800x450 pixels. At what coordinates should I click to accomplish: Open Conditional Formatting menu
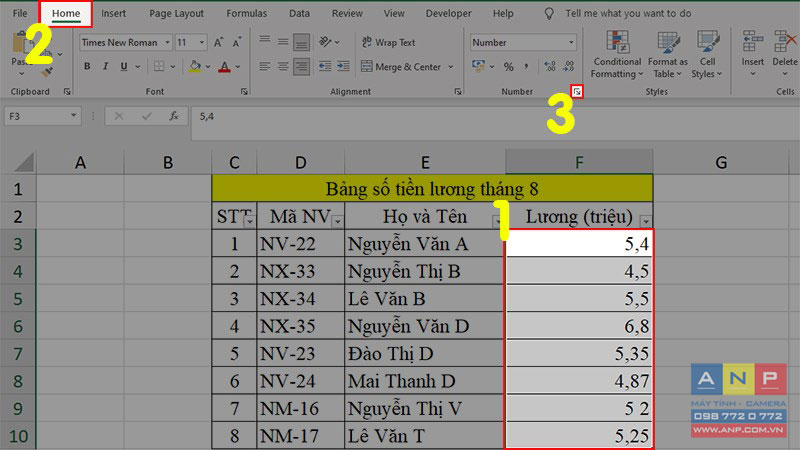coord(617,55)
